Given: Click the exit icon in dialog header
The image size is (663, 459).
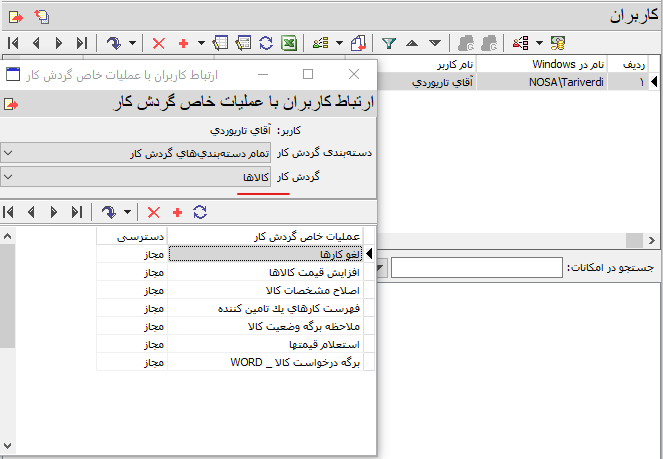Looking at the screenshot, I should point(11,103).
